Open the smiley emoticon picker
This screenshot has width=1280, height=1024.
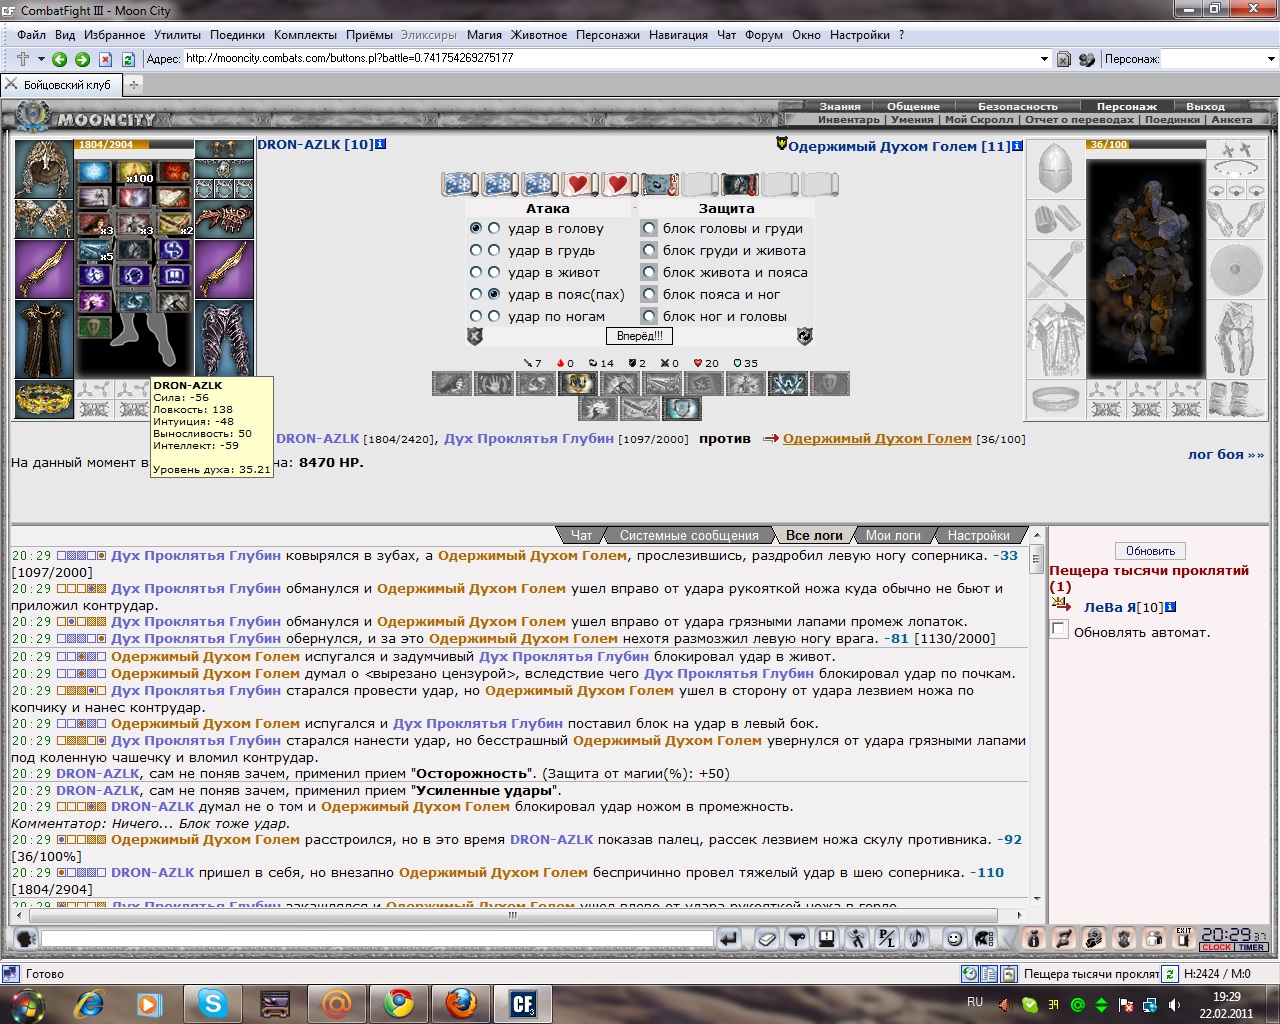(954, 939)
